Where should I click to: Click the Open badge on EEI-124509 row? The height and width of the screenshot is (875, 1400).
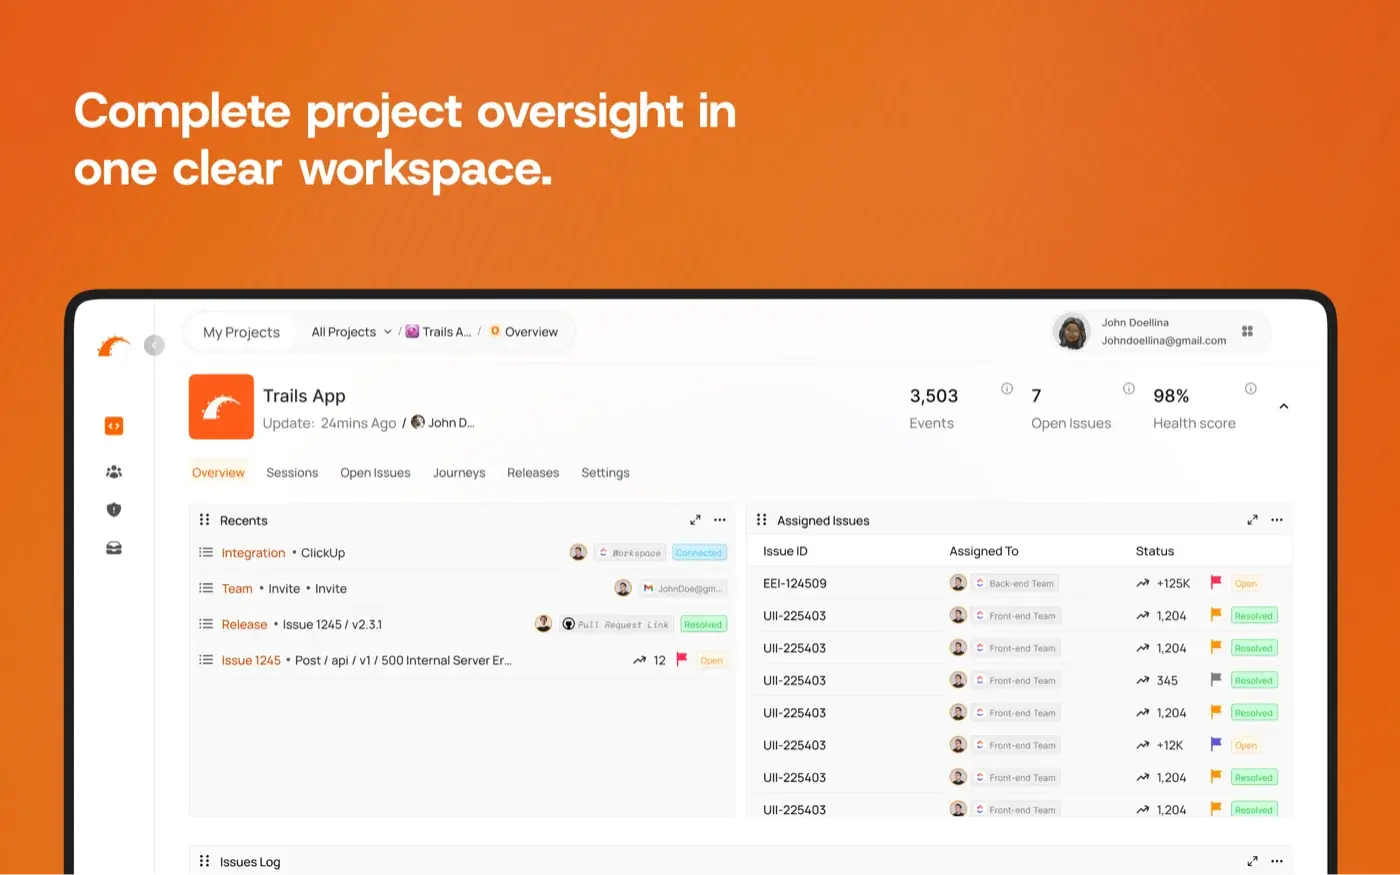(x=1245, y=583)
